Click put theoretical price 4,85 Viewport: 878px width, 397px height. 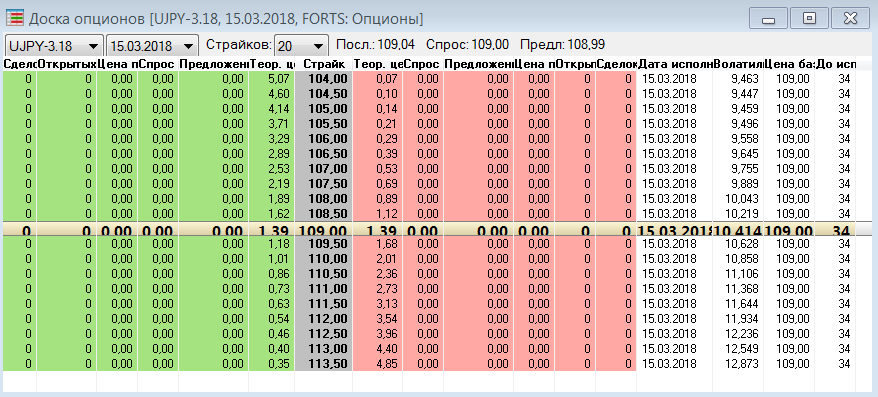pos(377,363)
